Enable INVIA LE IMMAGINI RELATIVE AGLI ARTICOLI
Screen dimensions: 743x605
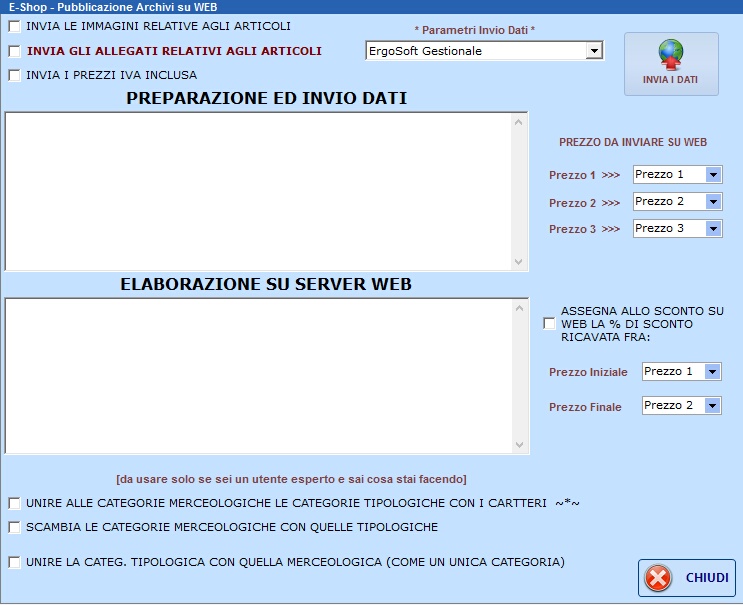(x=15, y=27)
